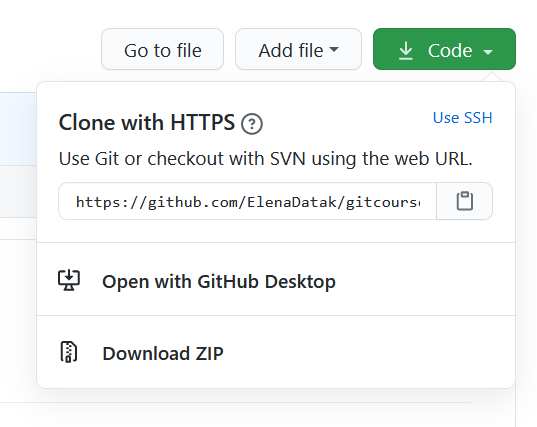Click the Clone with HTTPS heading

147,122
